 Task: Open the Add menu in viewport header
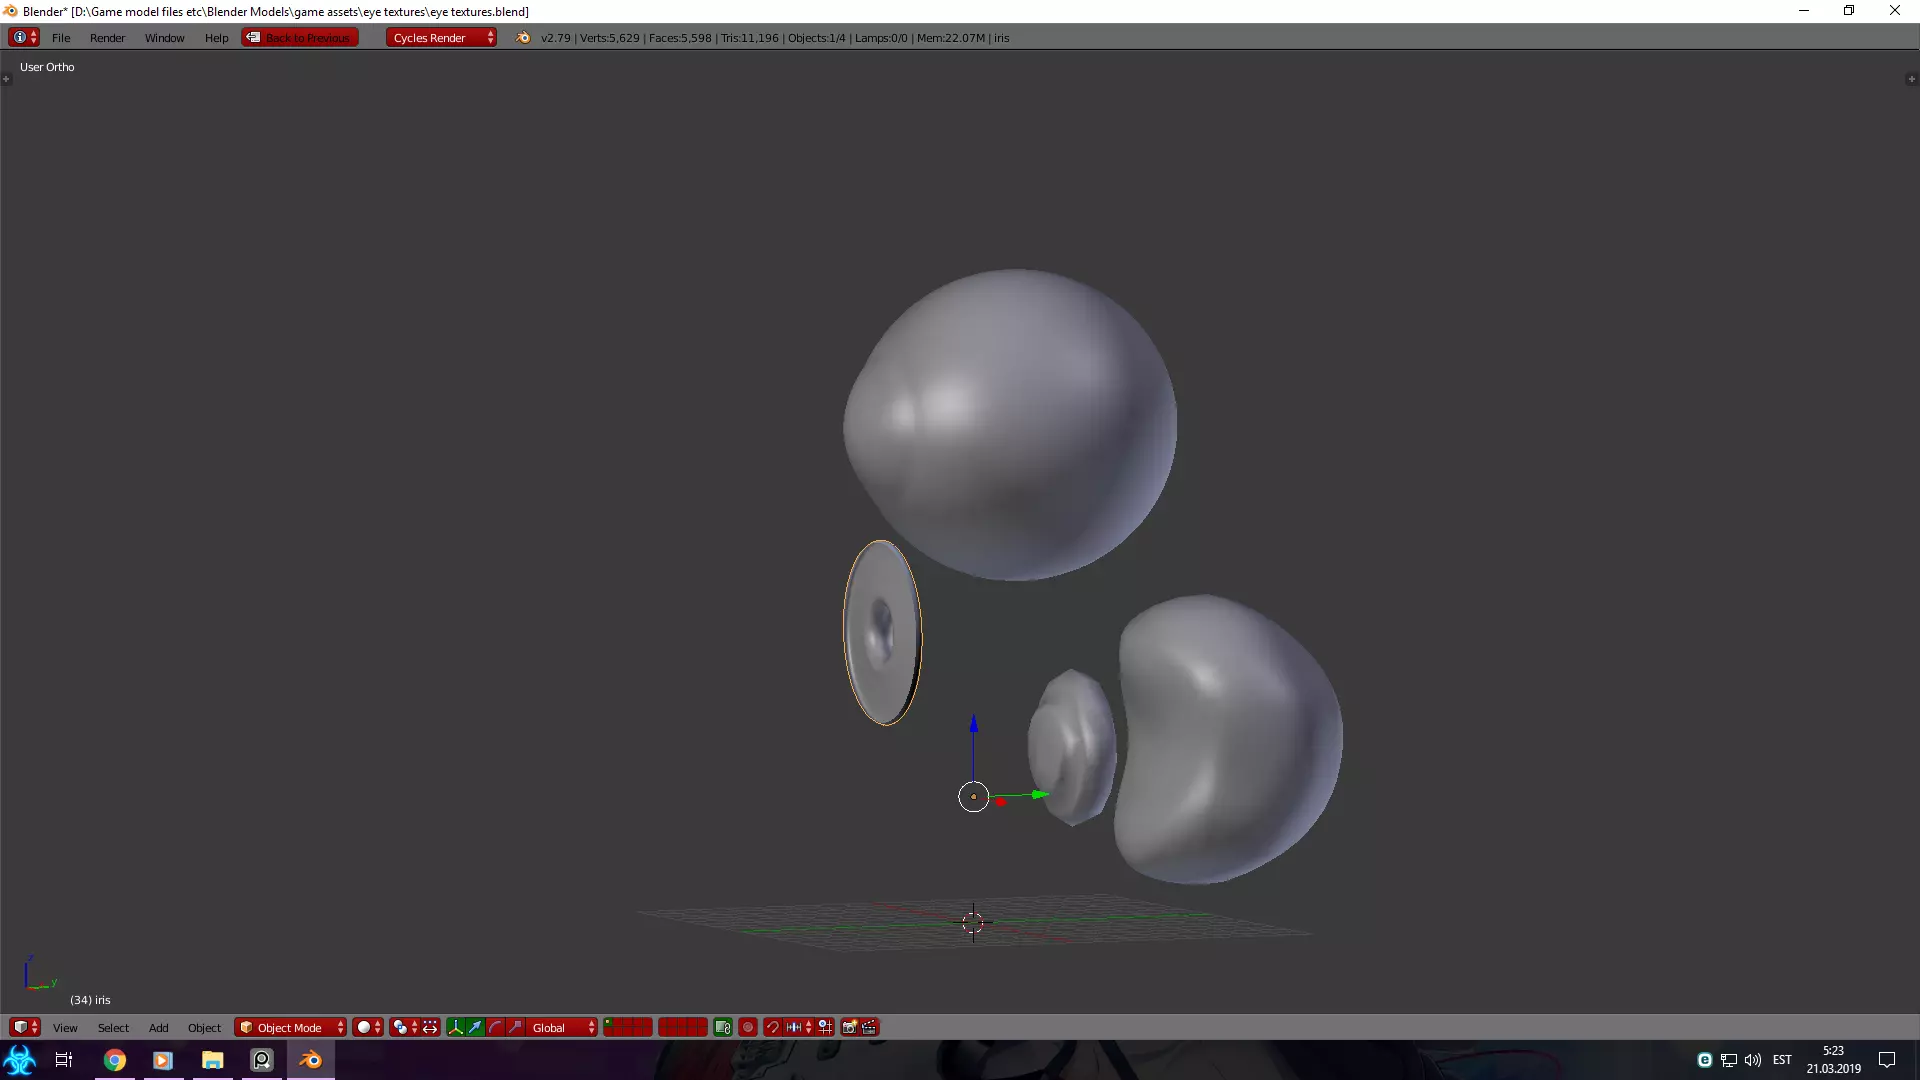(158, 1027)
